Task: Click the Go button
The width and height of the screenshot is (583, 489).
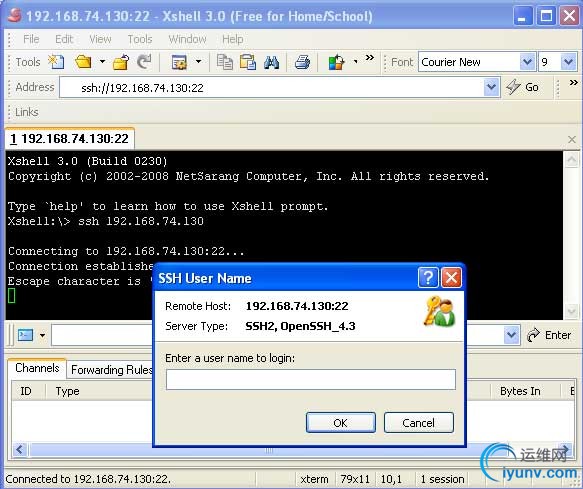Action: click(x=522, y=87)
